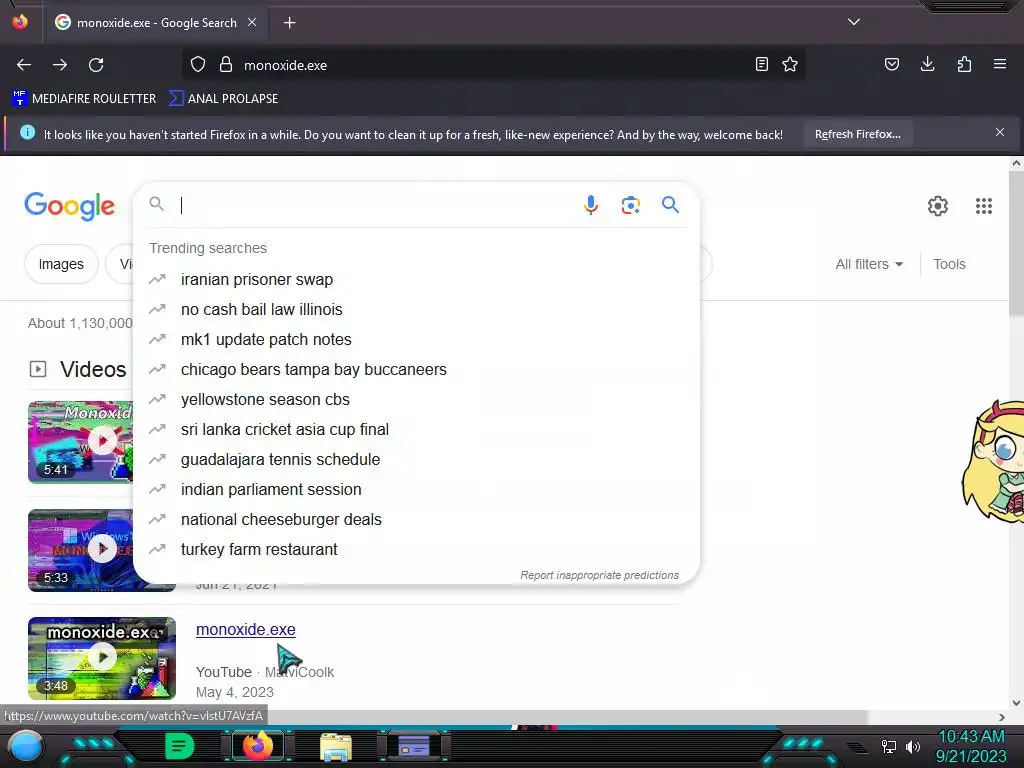Viewport: 1024px width, 768px height.
Task: Open Google quick settings gear
Action: [938, 206]
